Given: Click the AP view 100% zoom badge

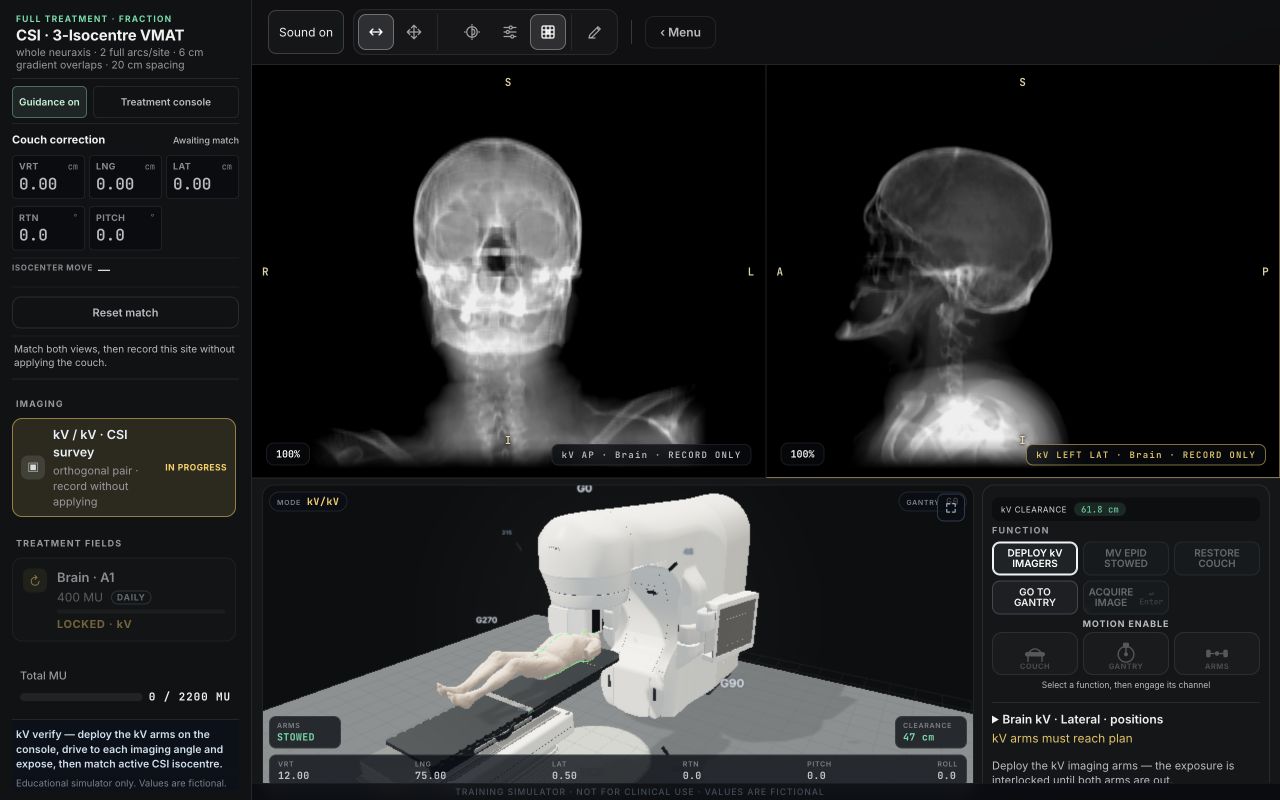Looking at the screenshot, I should tap(288, 454).
